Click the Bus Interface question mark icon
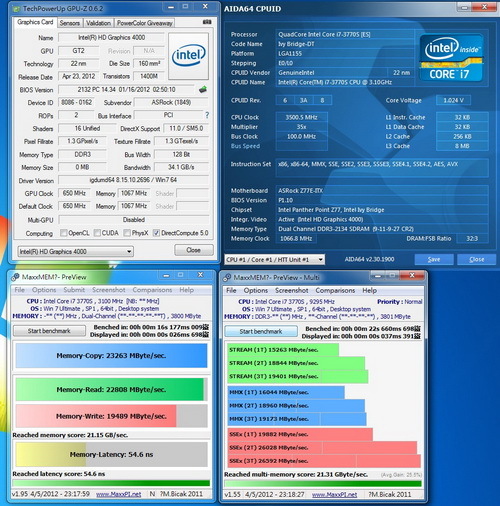Screen dimensions: 500x506 click(207, 115)
